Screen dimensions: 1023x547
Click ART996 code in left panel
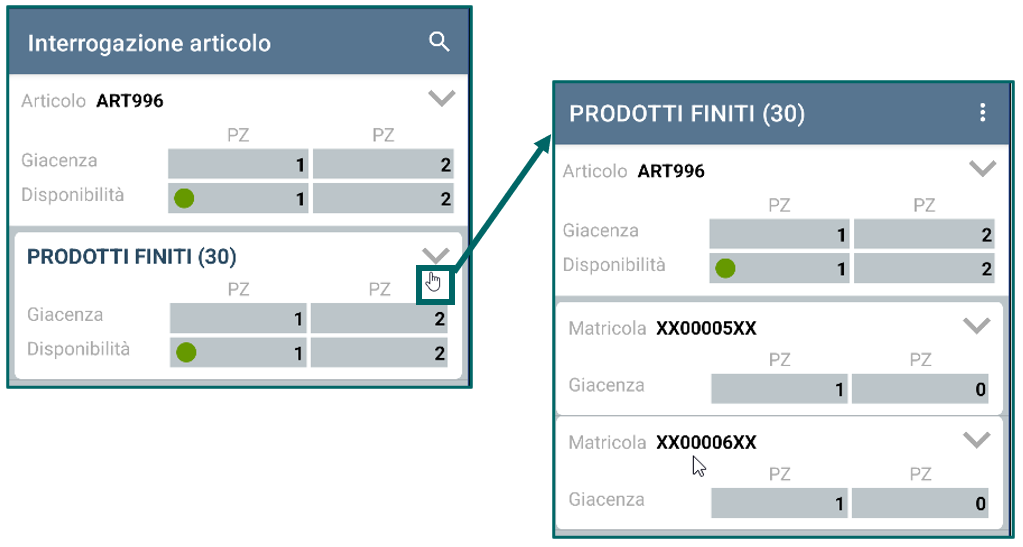pos(130,101)
